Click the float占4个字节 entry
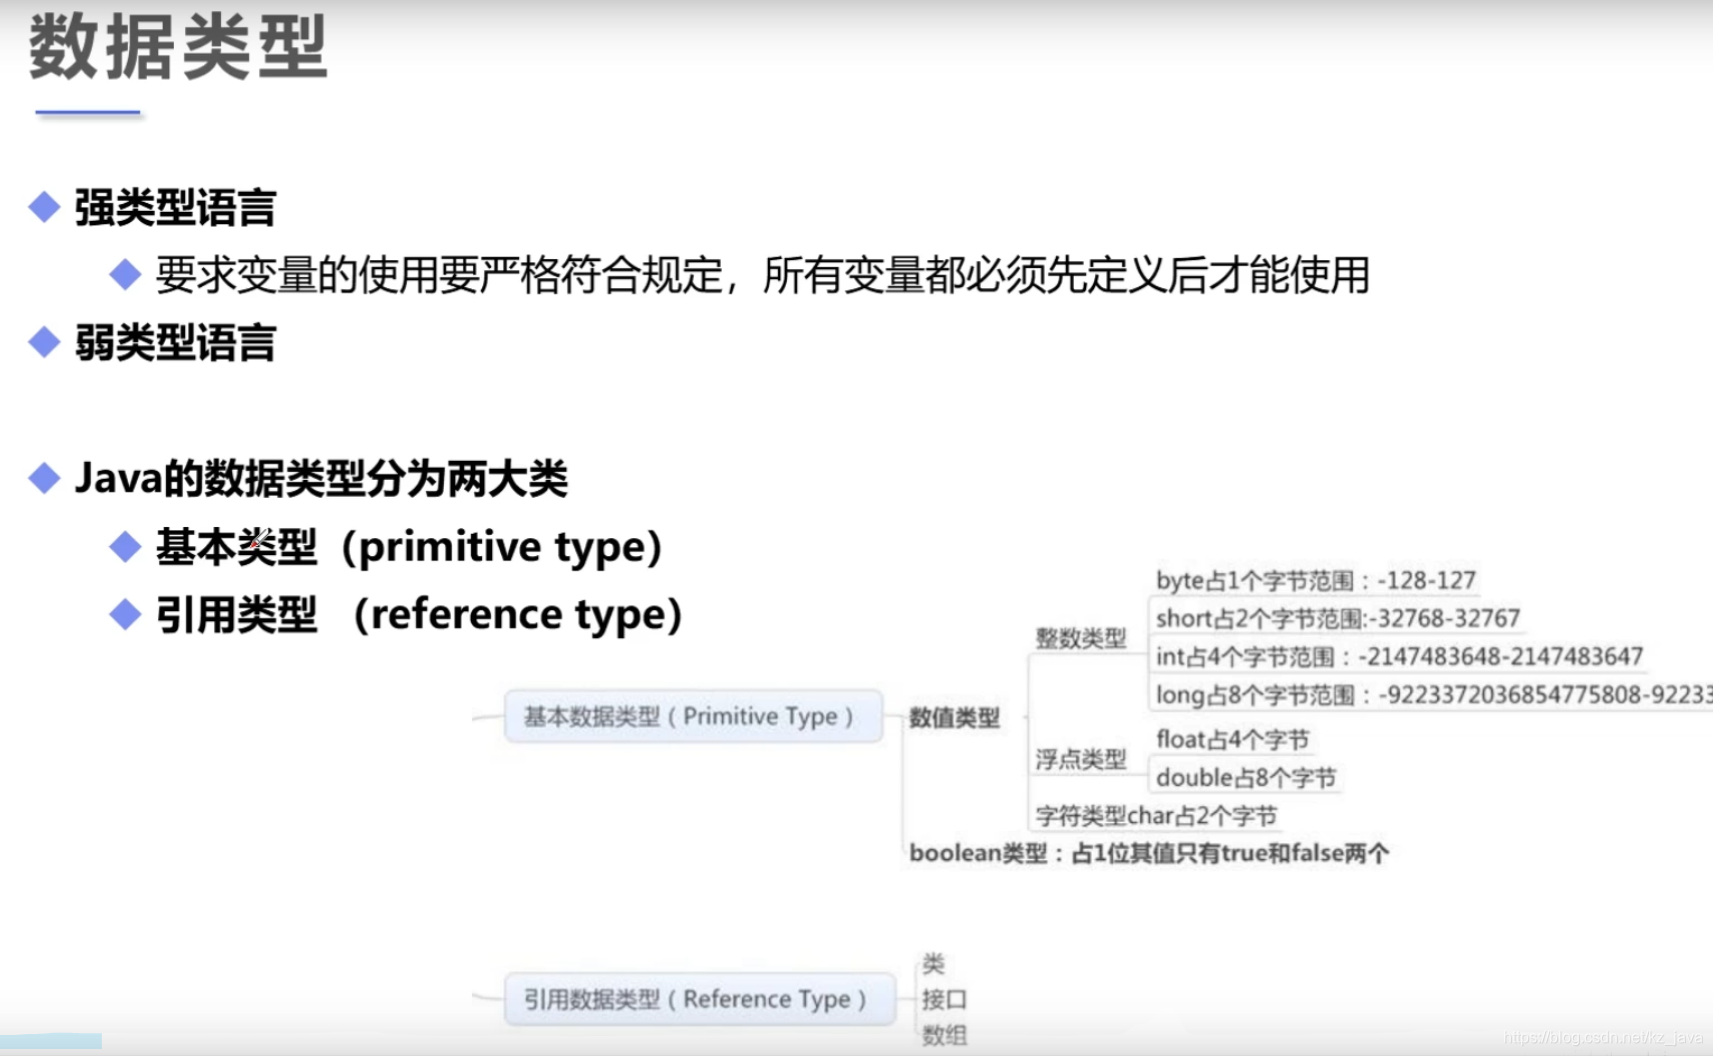This screenshot has width=1713, height=1056. coord(1232,739)
